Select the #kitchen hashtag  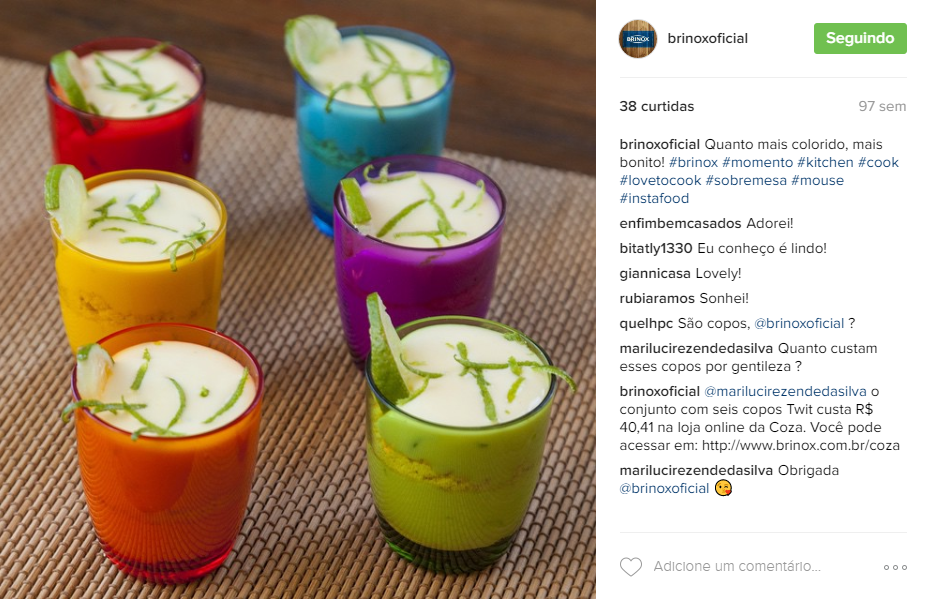pyautogui.click(x=825, y=163)
